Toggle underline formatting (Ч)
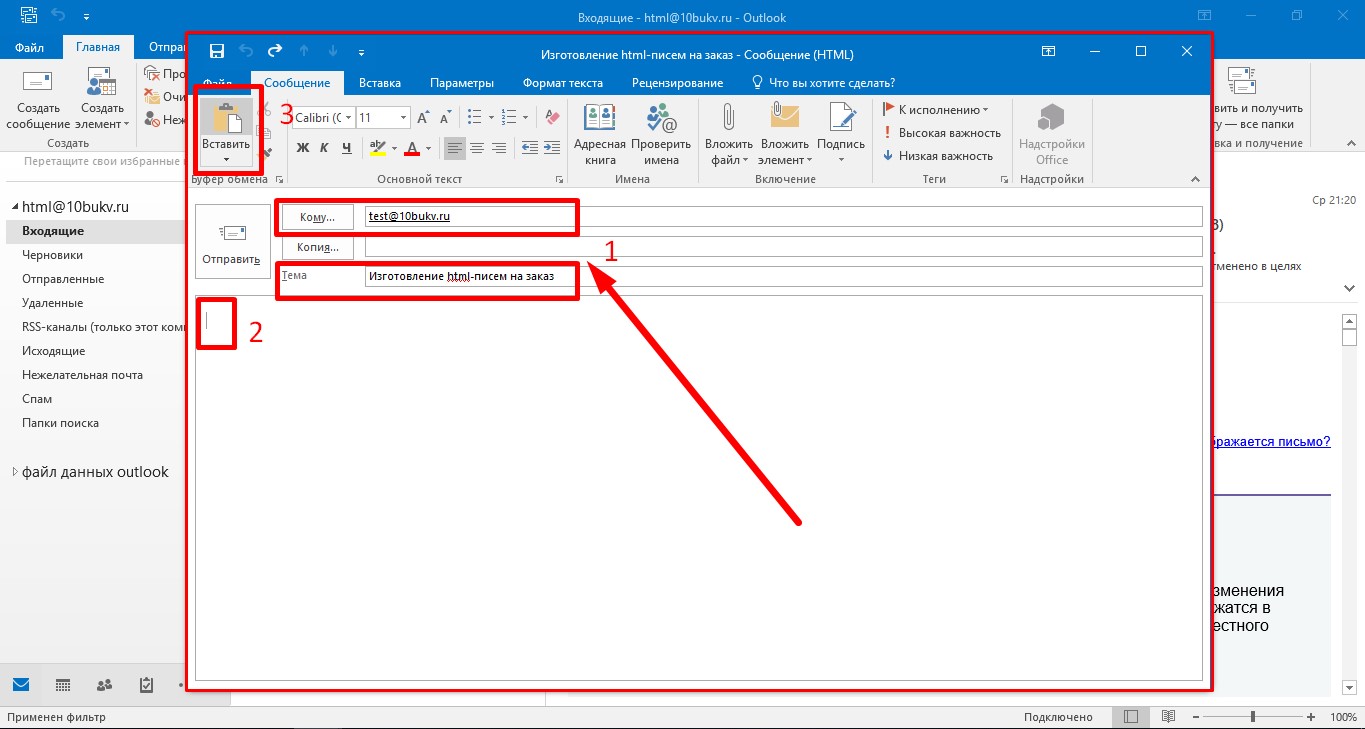 [347, 148]
